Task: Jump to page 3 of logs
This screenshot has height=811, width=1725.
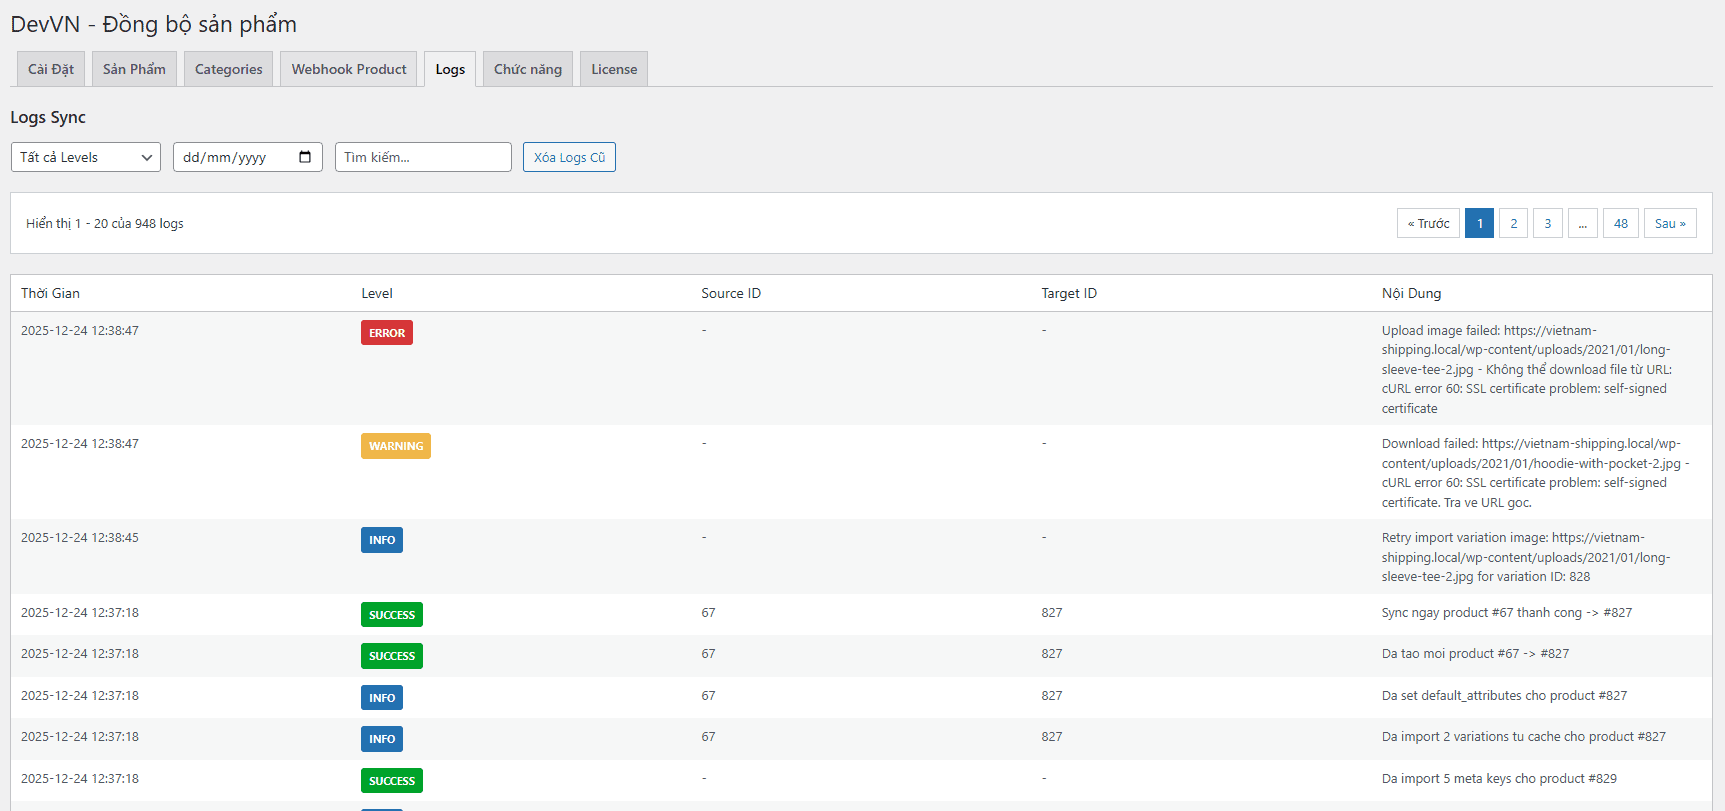Action: [x=1548, y=223]
